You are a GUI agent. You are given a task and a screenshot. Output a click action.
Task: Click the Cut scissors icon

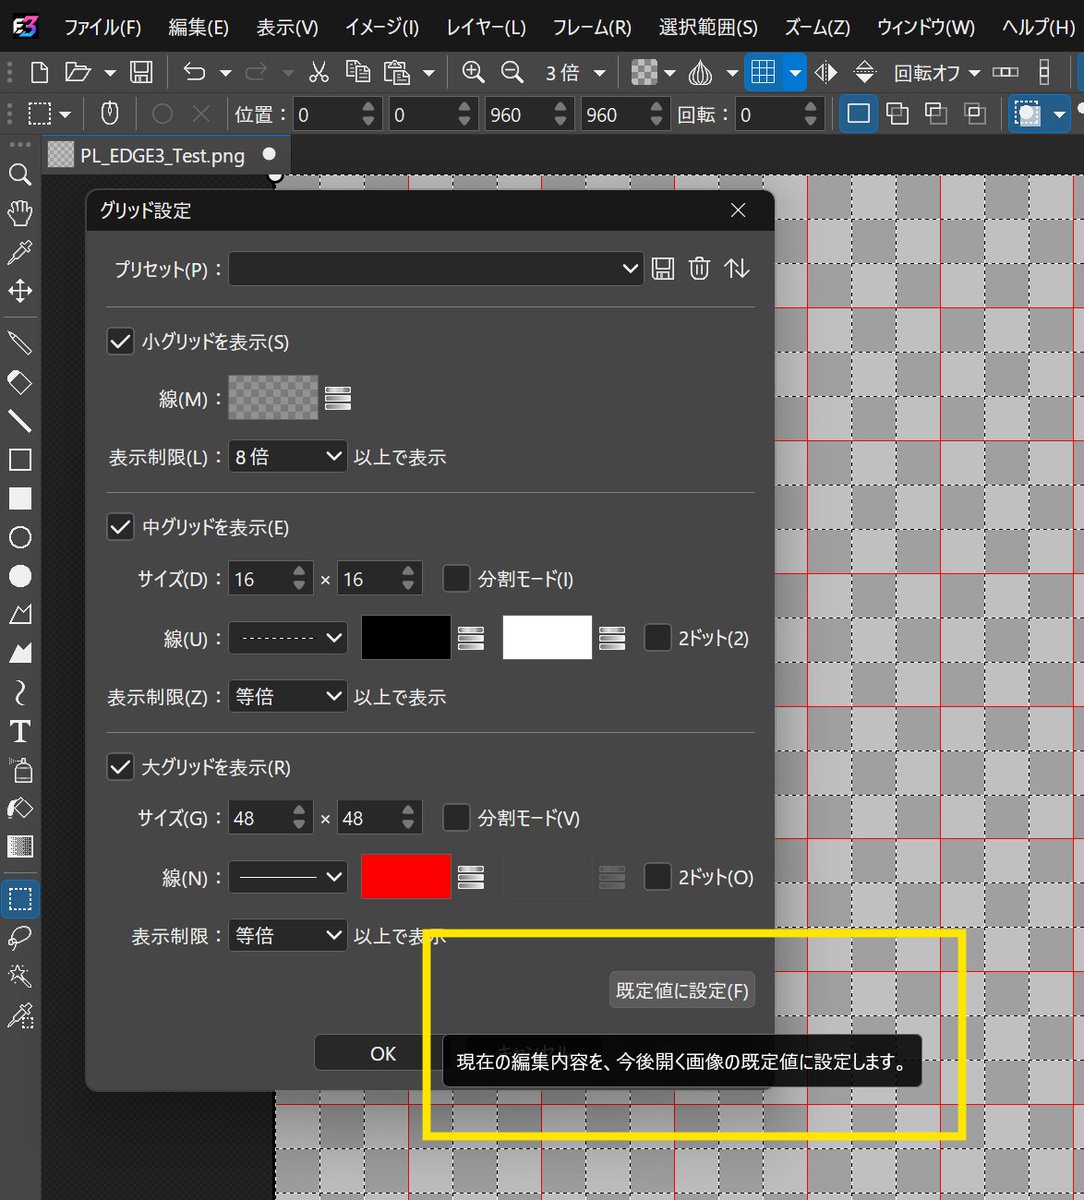(x=319, y=72)
